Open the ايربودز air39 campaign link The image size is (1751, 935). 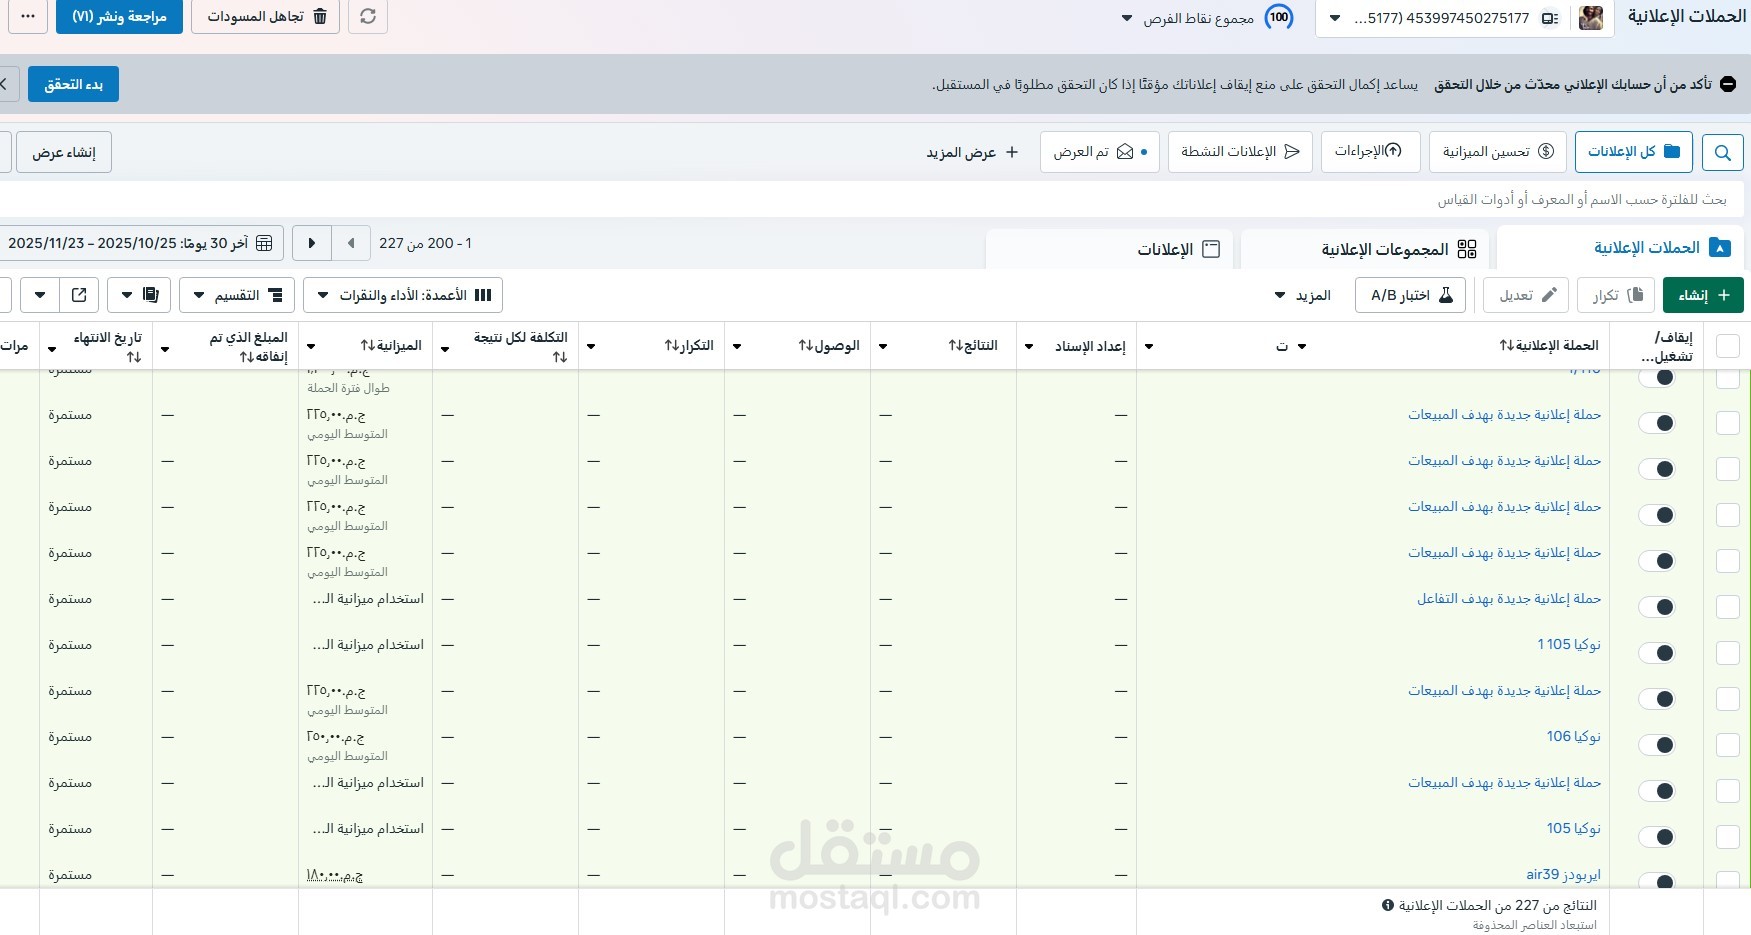click(1563, 874)
